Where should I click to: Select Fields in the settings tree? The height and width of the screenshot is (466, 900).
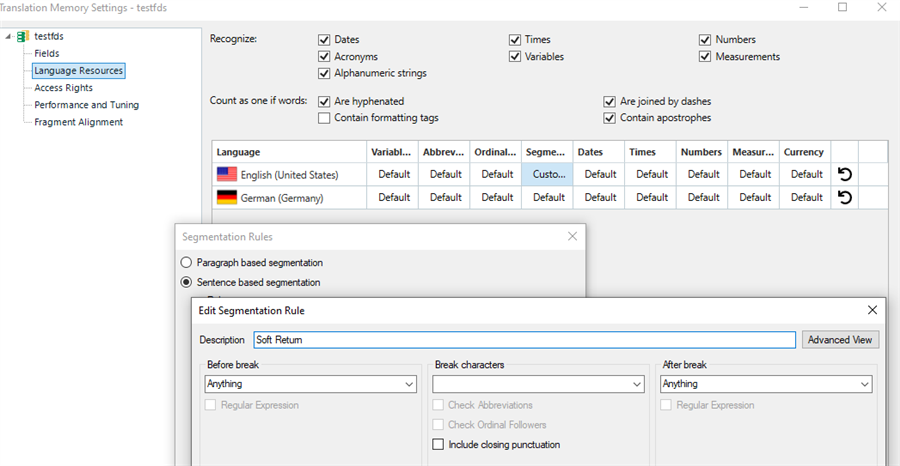(x=47, y=54)
